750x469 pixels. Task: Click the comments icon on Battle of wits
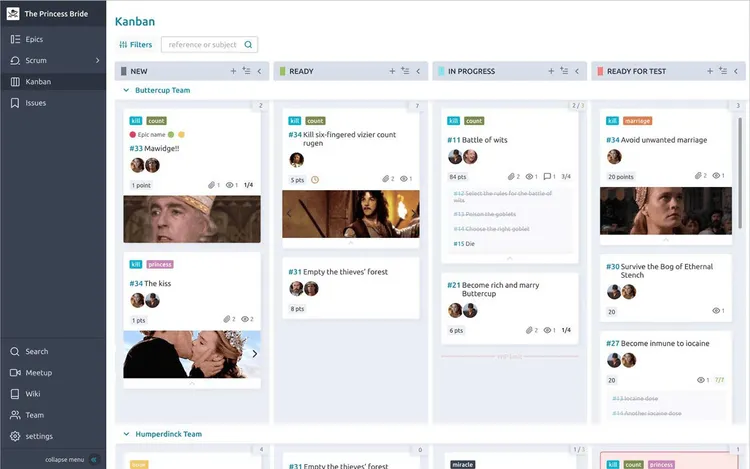click(547, 176)
